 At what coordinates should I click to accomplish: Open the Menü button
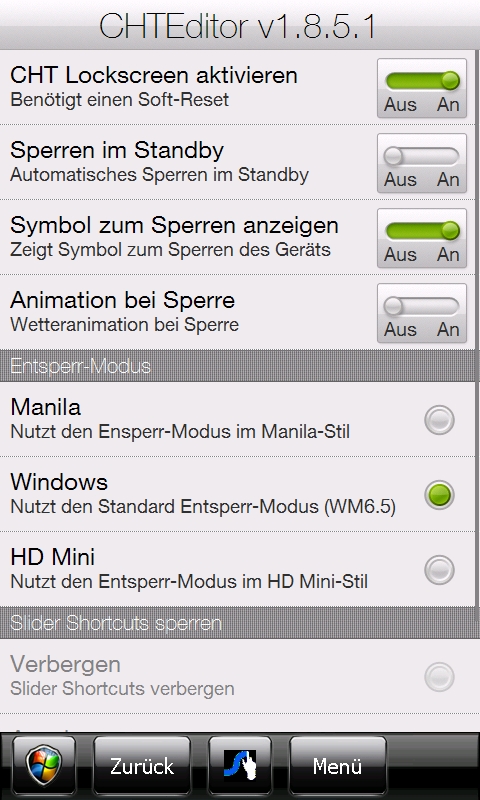point(338,765)
